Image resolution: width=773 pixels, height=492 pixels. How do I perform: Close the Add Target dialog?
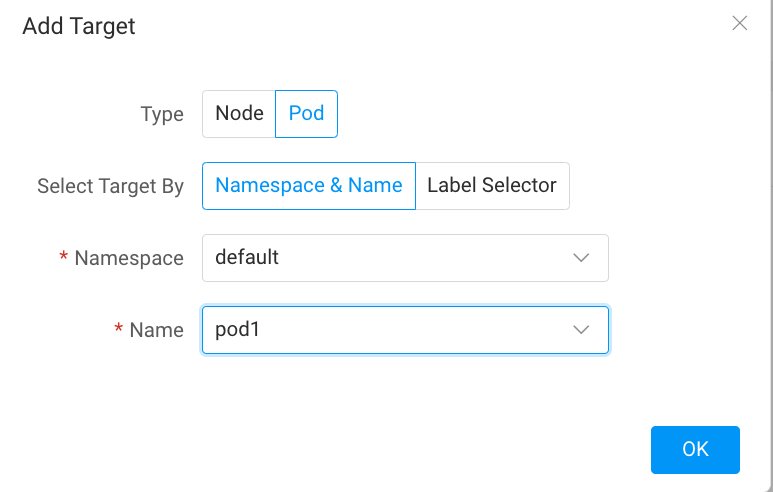tap(739, 23)
